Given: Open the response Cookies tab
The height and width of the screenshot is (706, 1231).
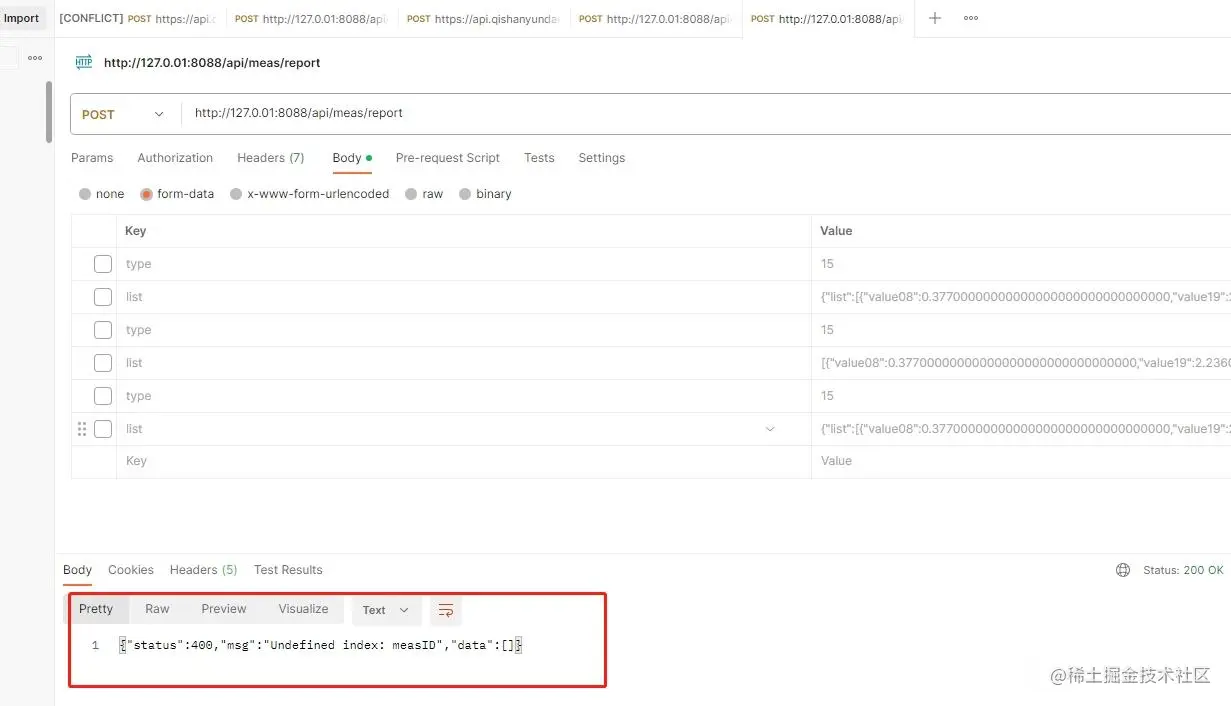Looking at the screenshot, I should coord(131,570).
